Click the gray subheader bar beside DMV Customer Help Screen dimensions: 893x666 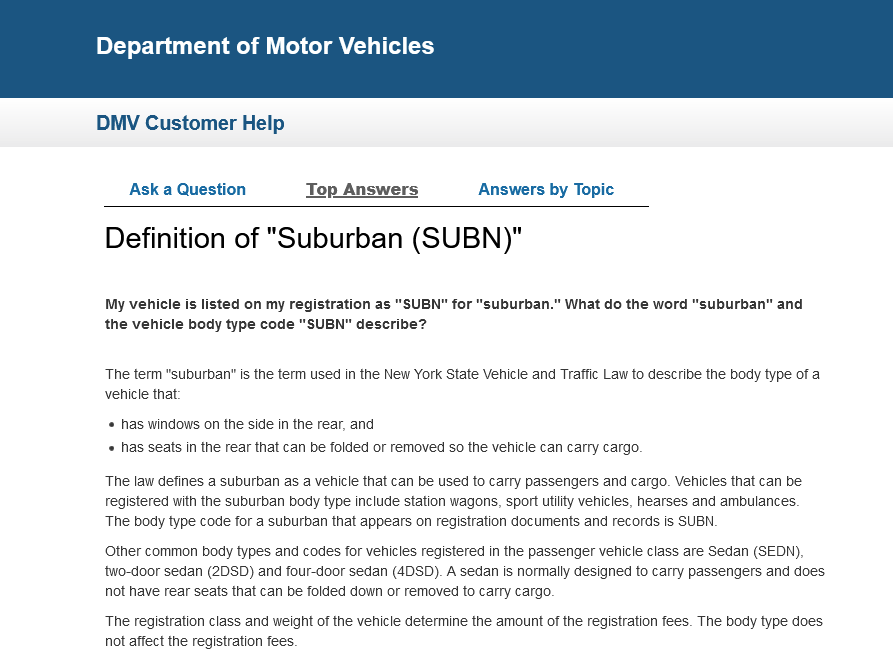tap(587, 122)
